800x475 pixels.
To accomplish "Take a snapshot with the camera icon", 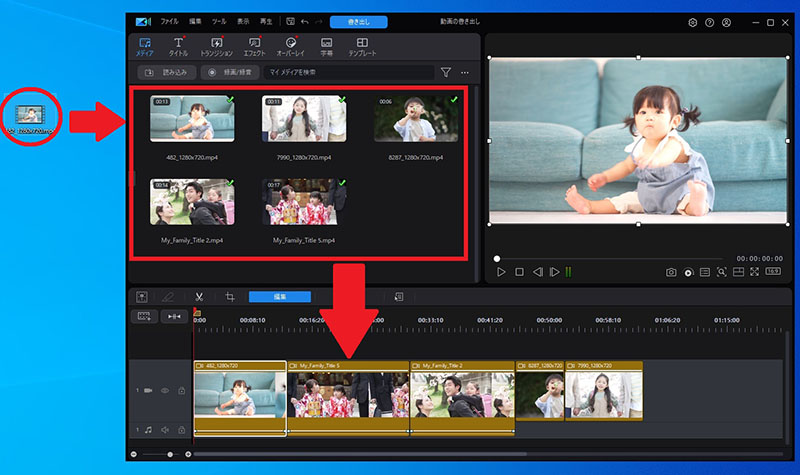I will [x=671, y=272].
